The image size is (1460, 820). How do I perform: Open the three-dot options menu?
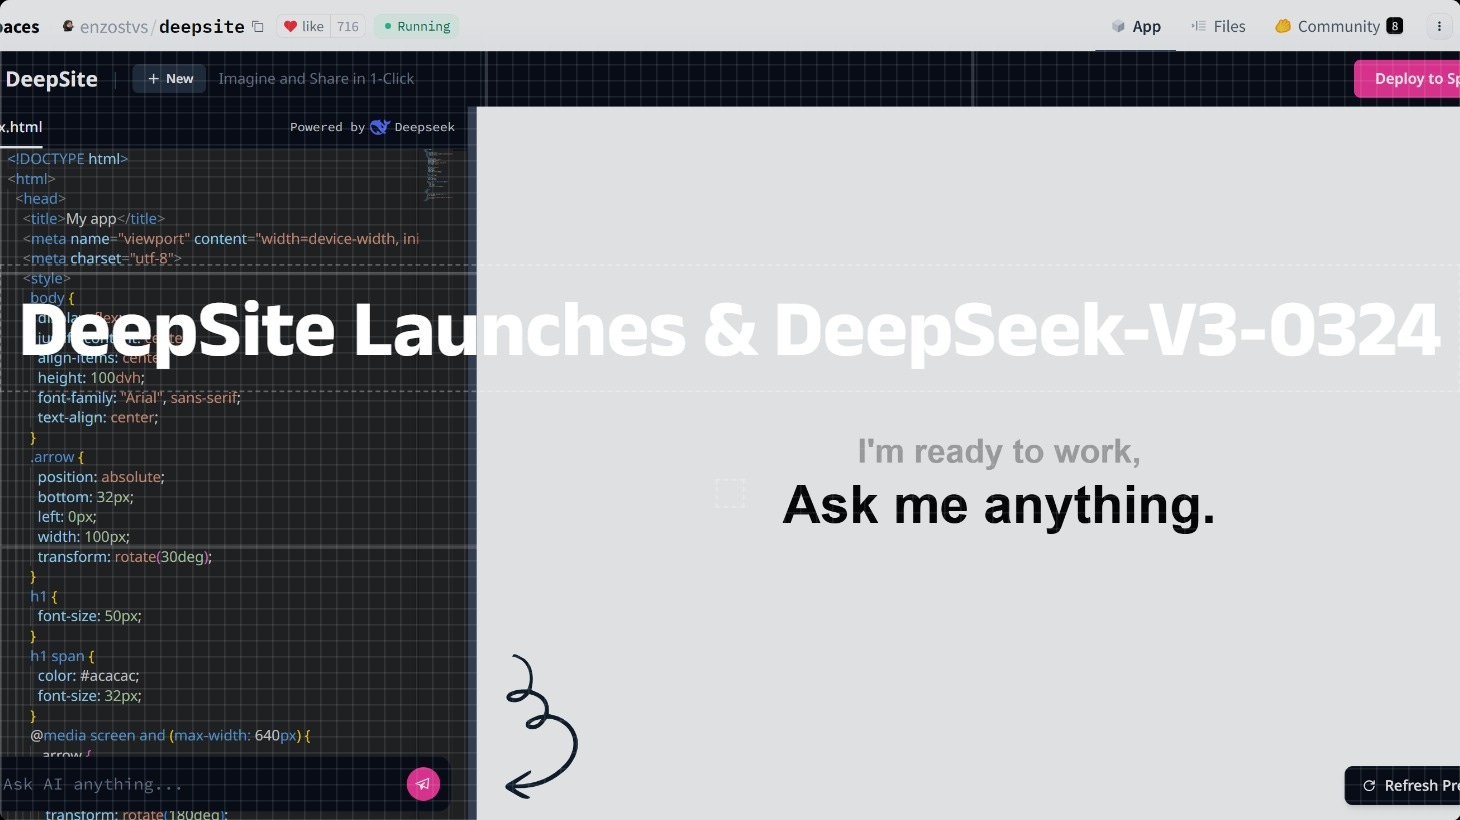[x=1439, y=27]
